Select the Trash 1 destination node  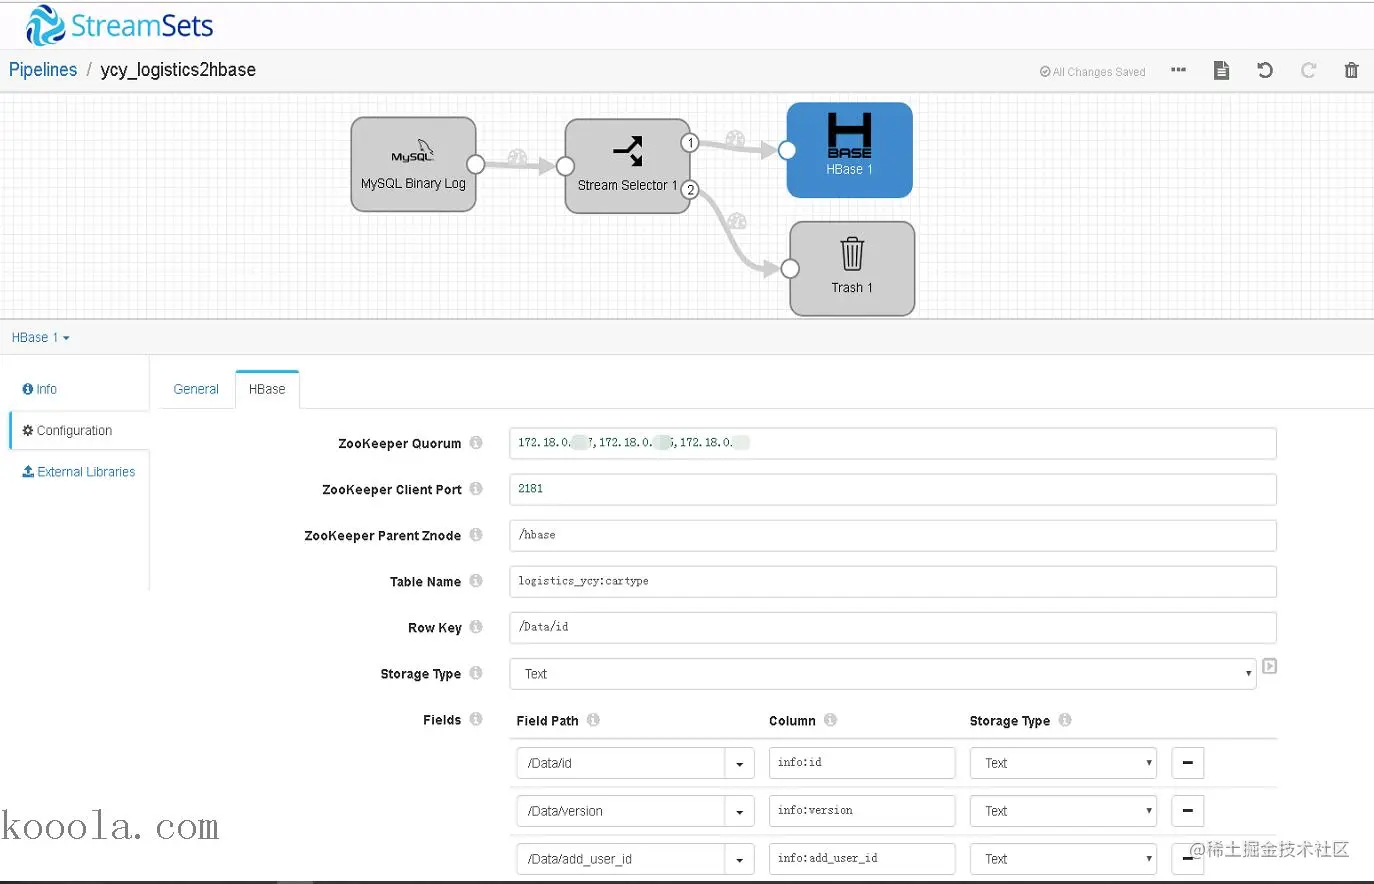pos(852,269)
